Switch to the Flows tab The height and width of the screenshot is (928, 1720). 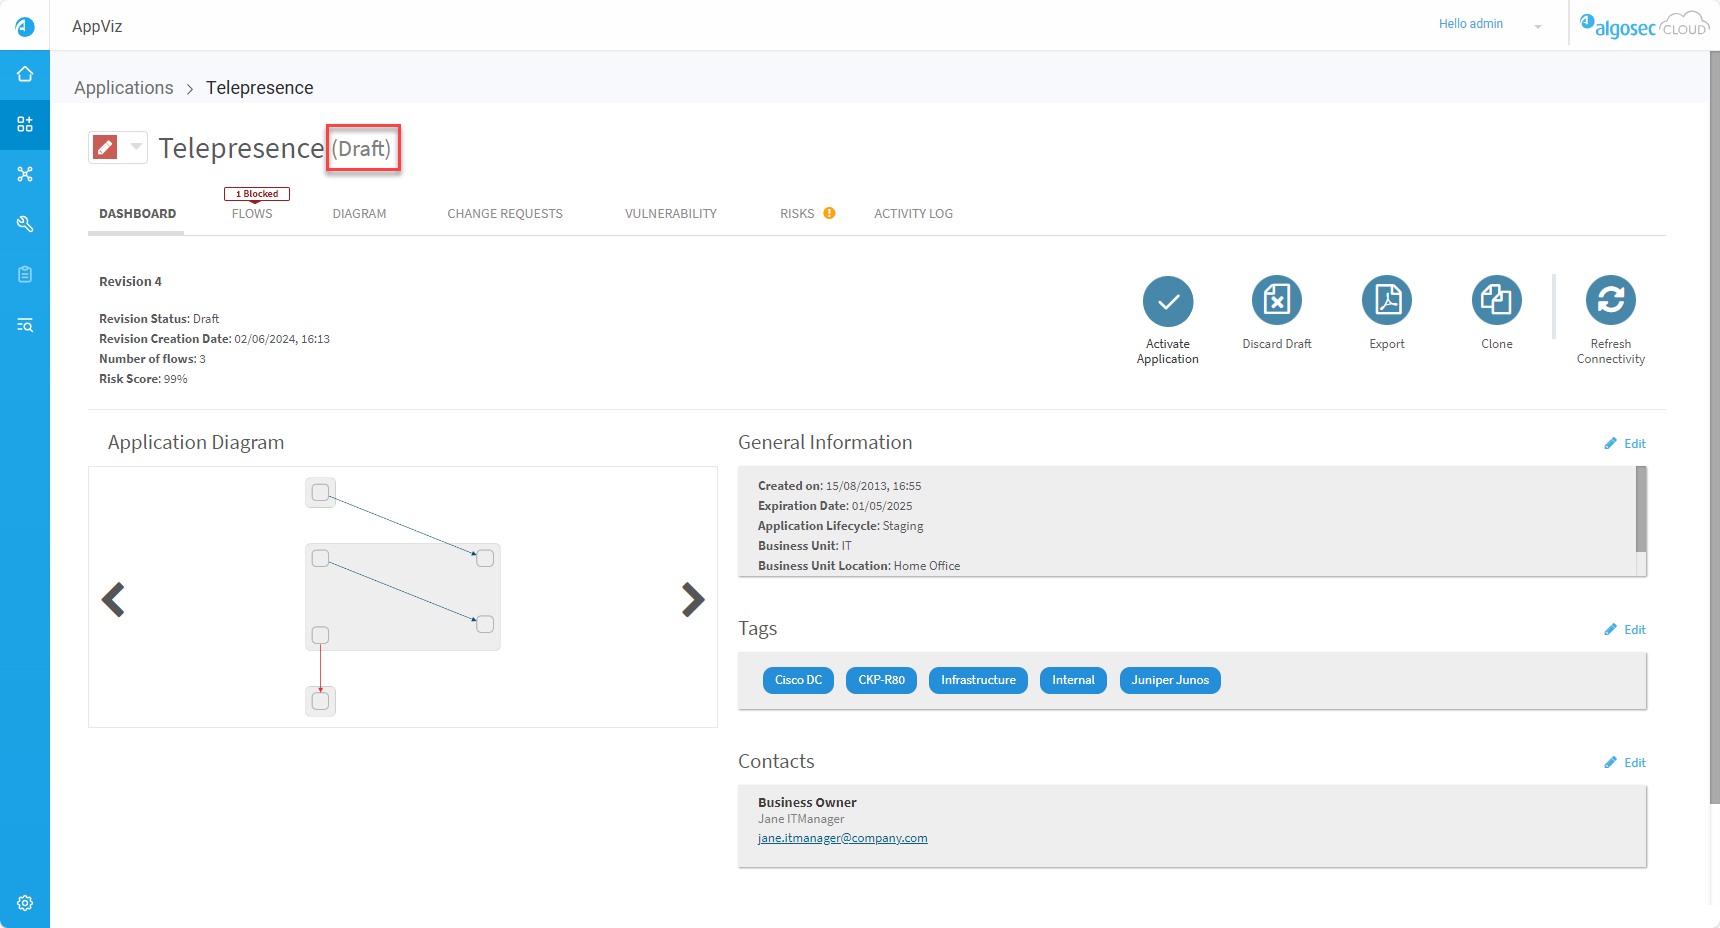(252, 214)
